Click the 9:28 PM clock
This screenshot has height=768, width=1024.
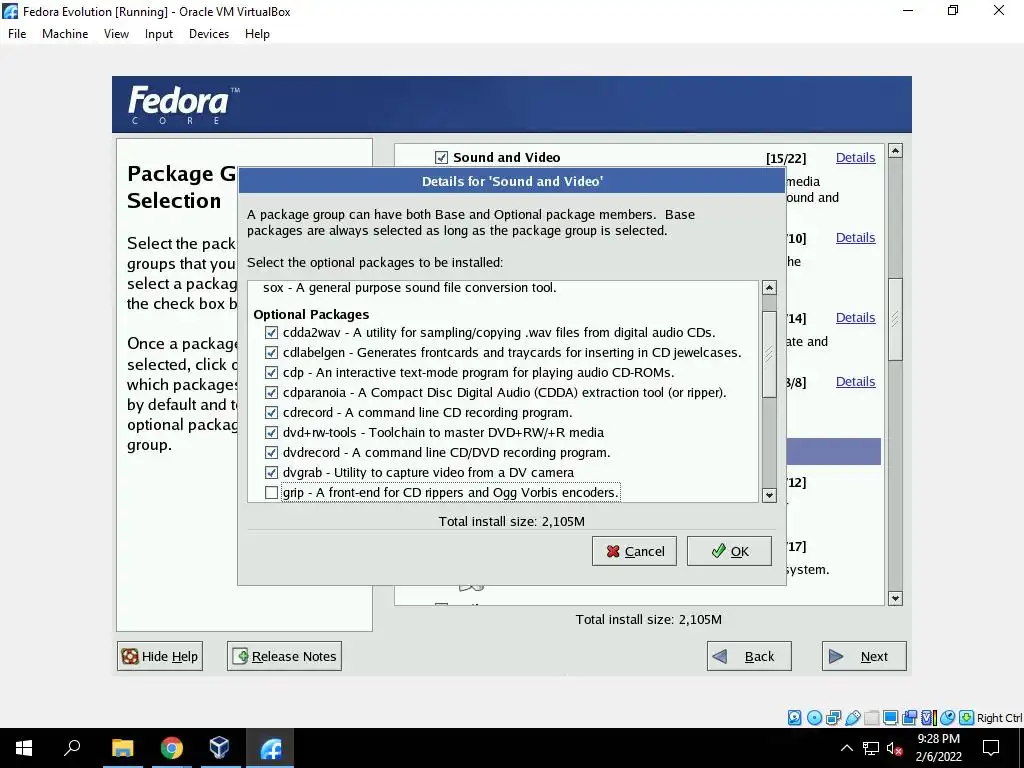[938, 739]
